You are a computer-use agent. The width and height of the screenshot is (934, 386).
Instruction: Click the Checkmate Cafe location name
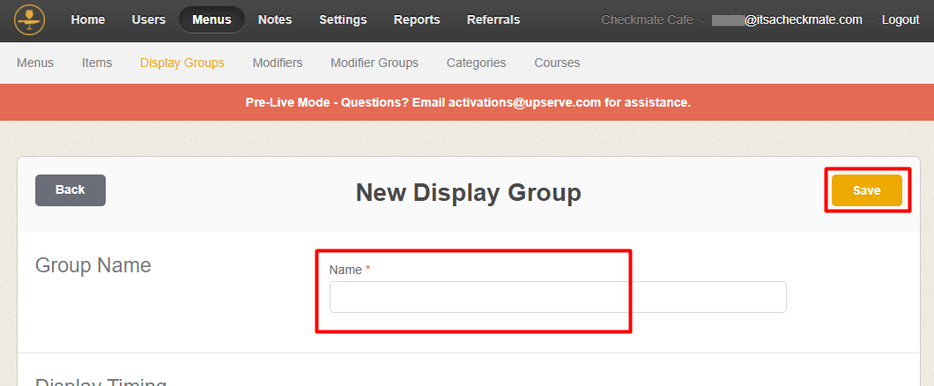click(x=647, y=20)
